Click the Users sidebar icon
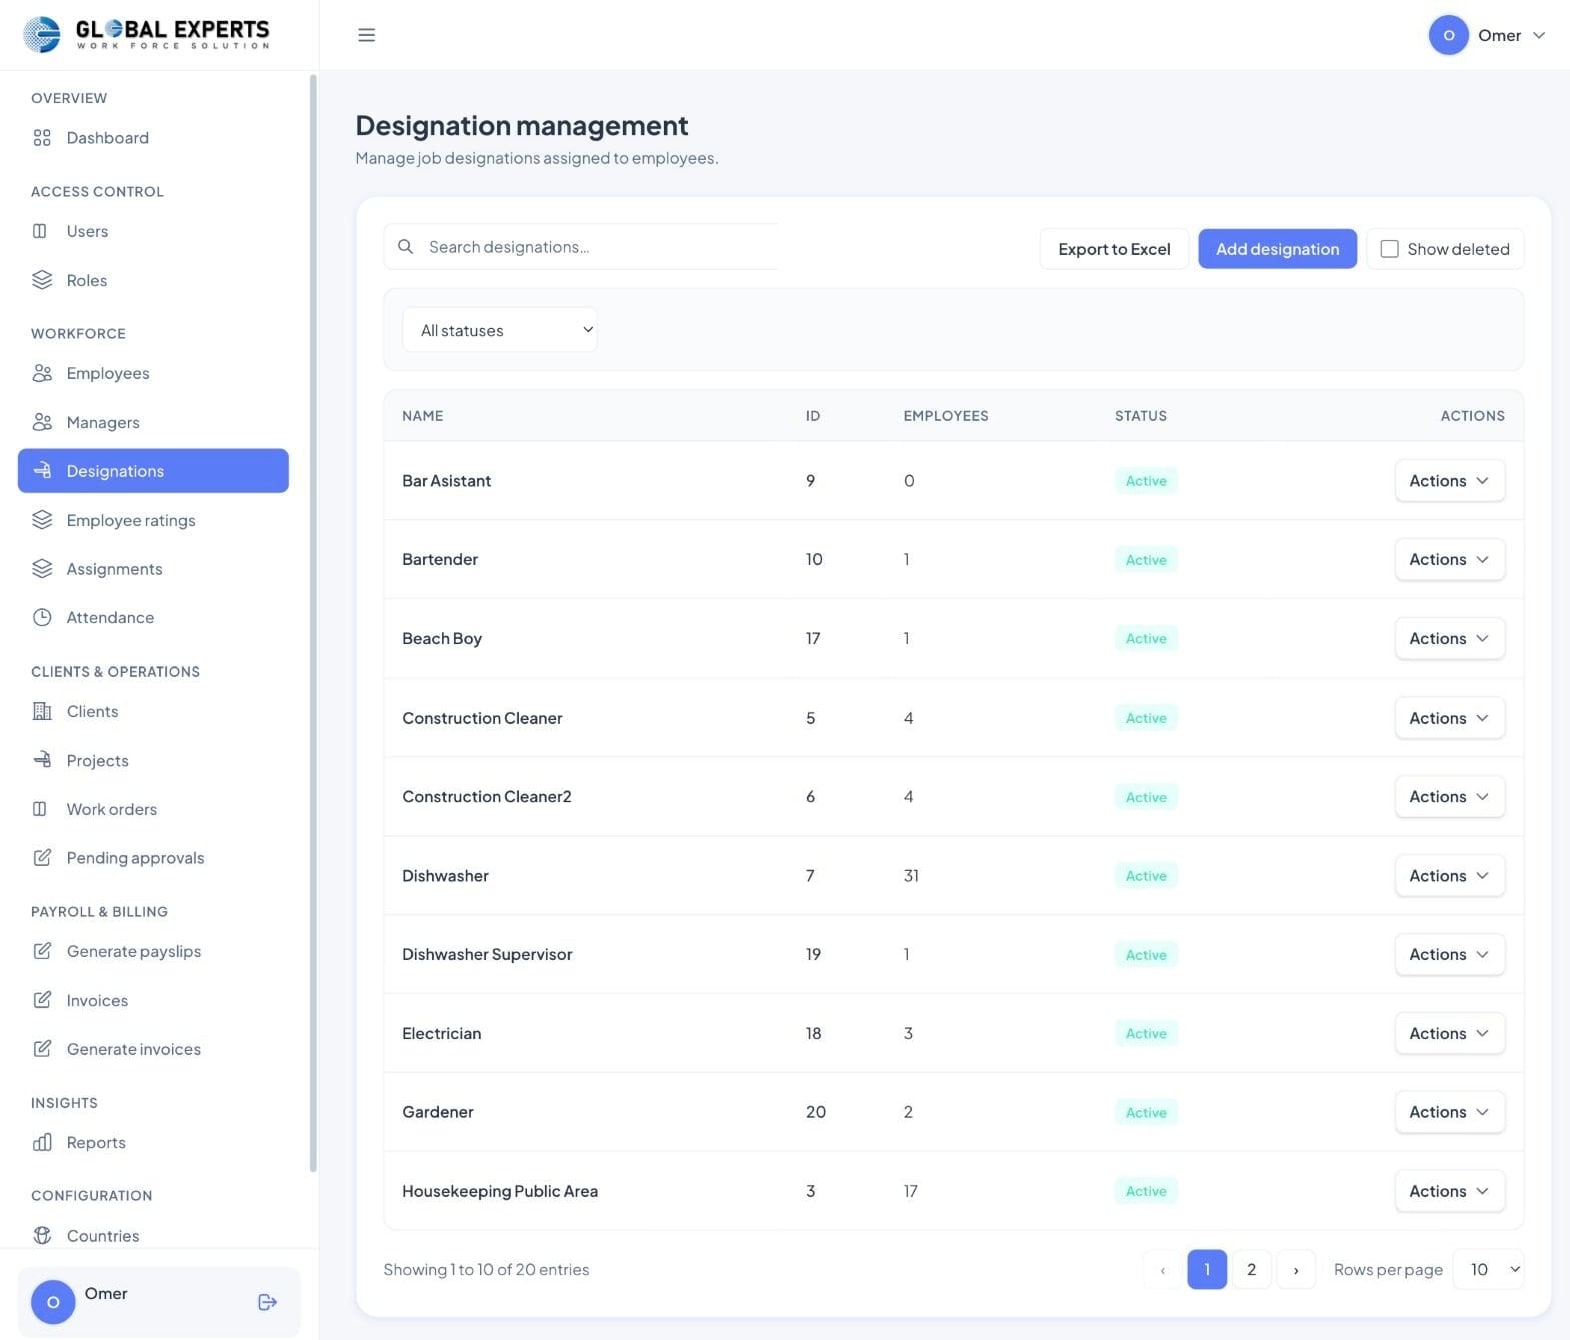Screen dimensions: 1570x1340 40,231
